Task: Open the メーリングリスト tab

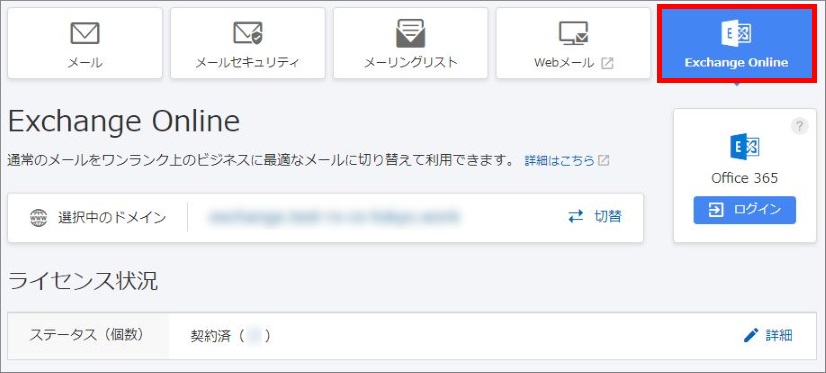Action: pyautogui.click(x=410, y=43)
